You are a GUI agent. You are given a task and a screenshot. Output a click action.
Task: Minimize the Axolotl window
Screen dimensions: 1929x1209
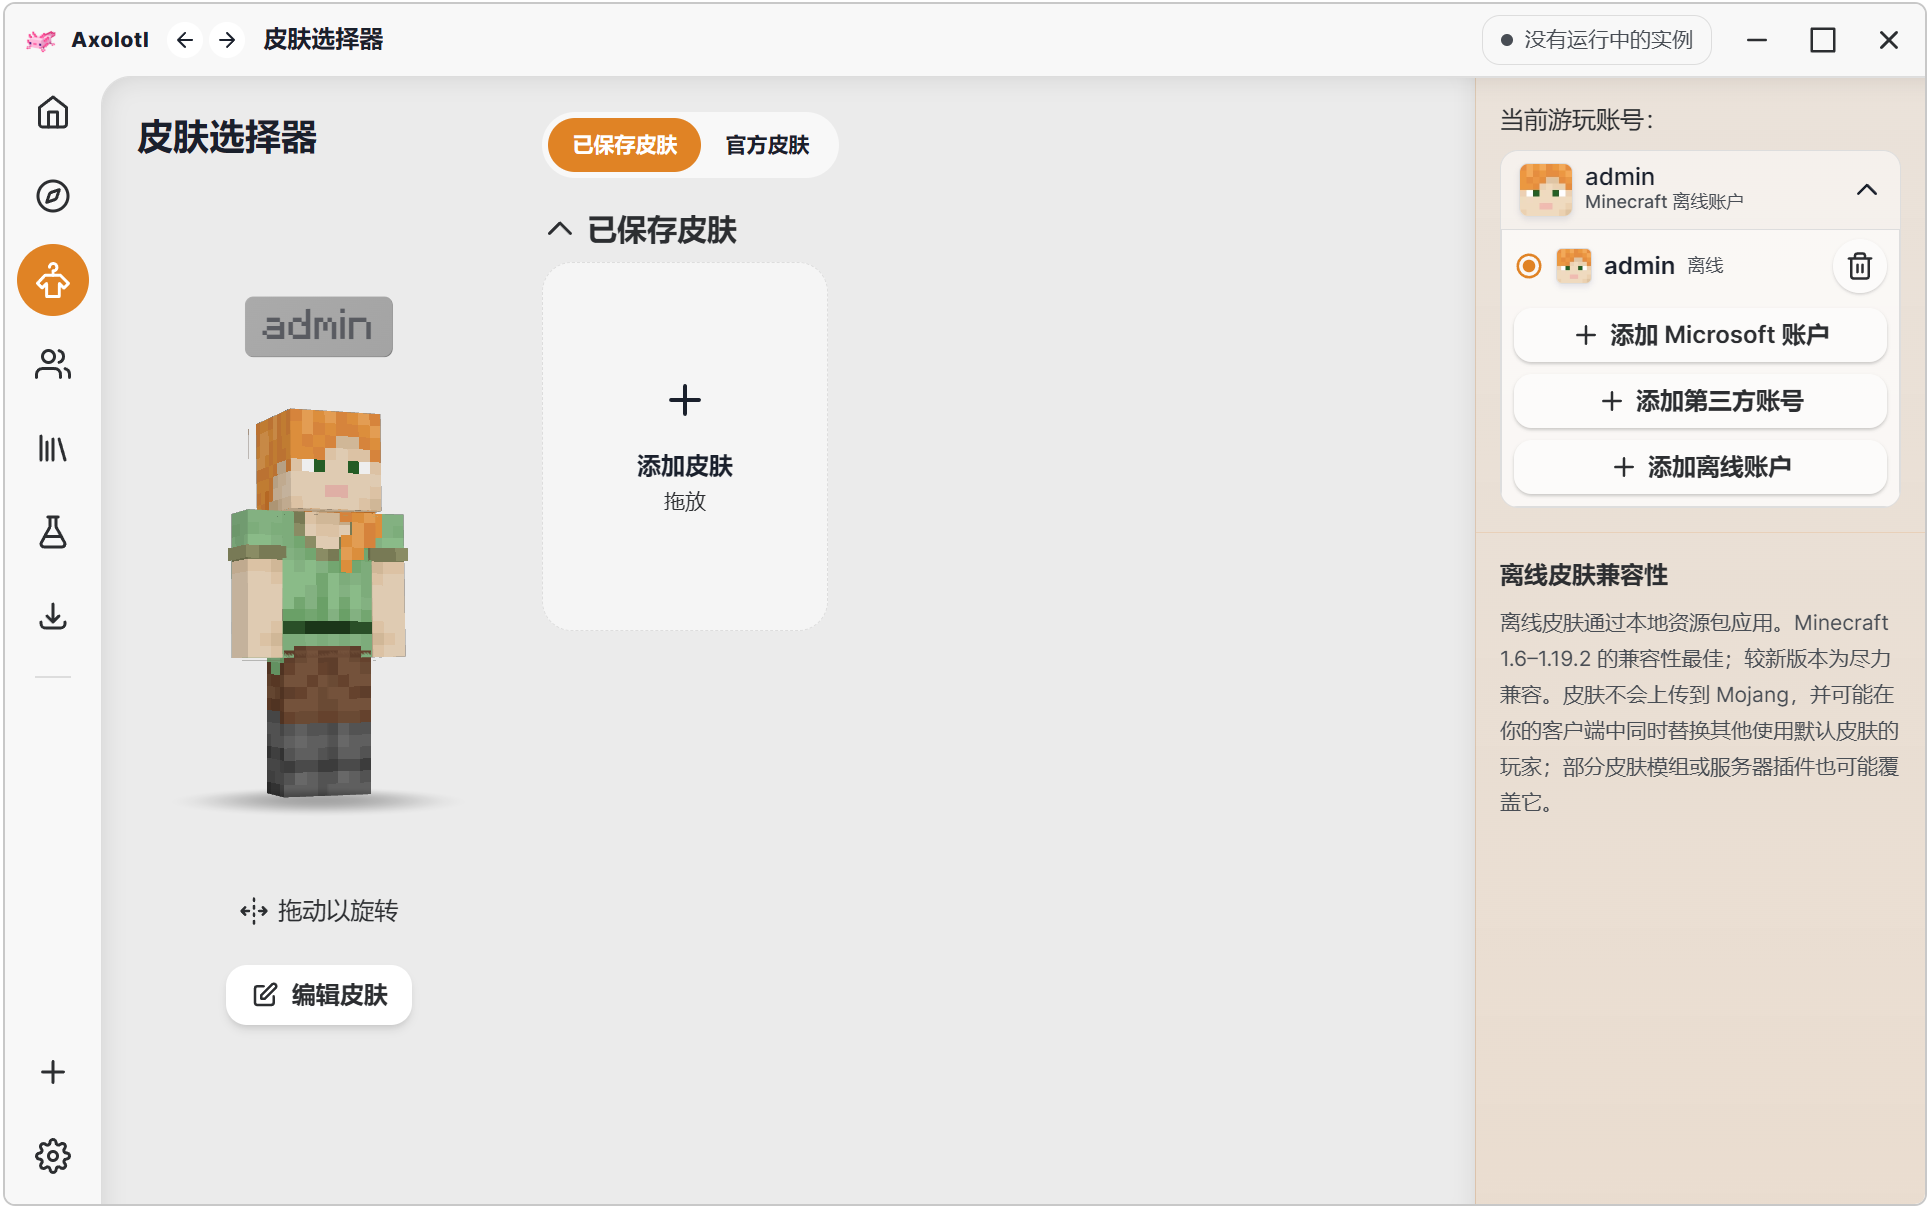pos(1757,40)
